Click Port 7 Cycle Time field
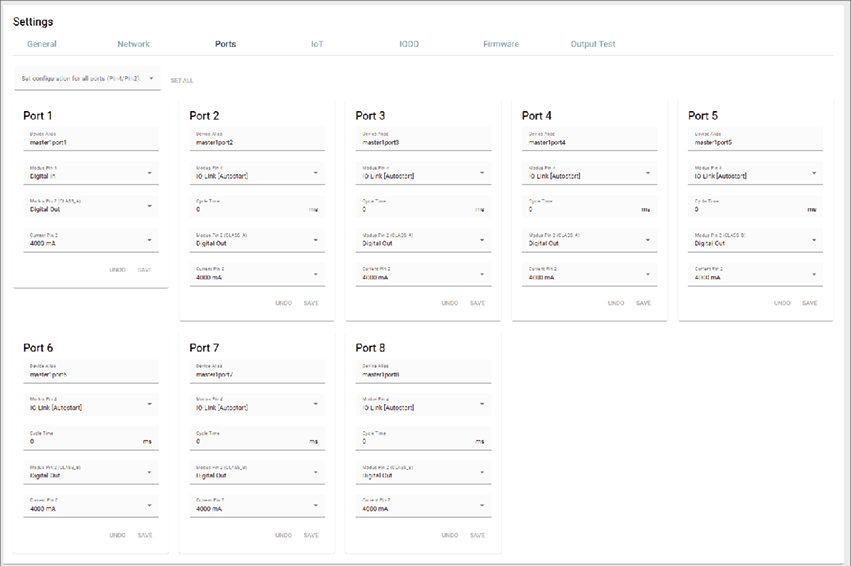The image size is (851, 566). click(x=257, y=438)
